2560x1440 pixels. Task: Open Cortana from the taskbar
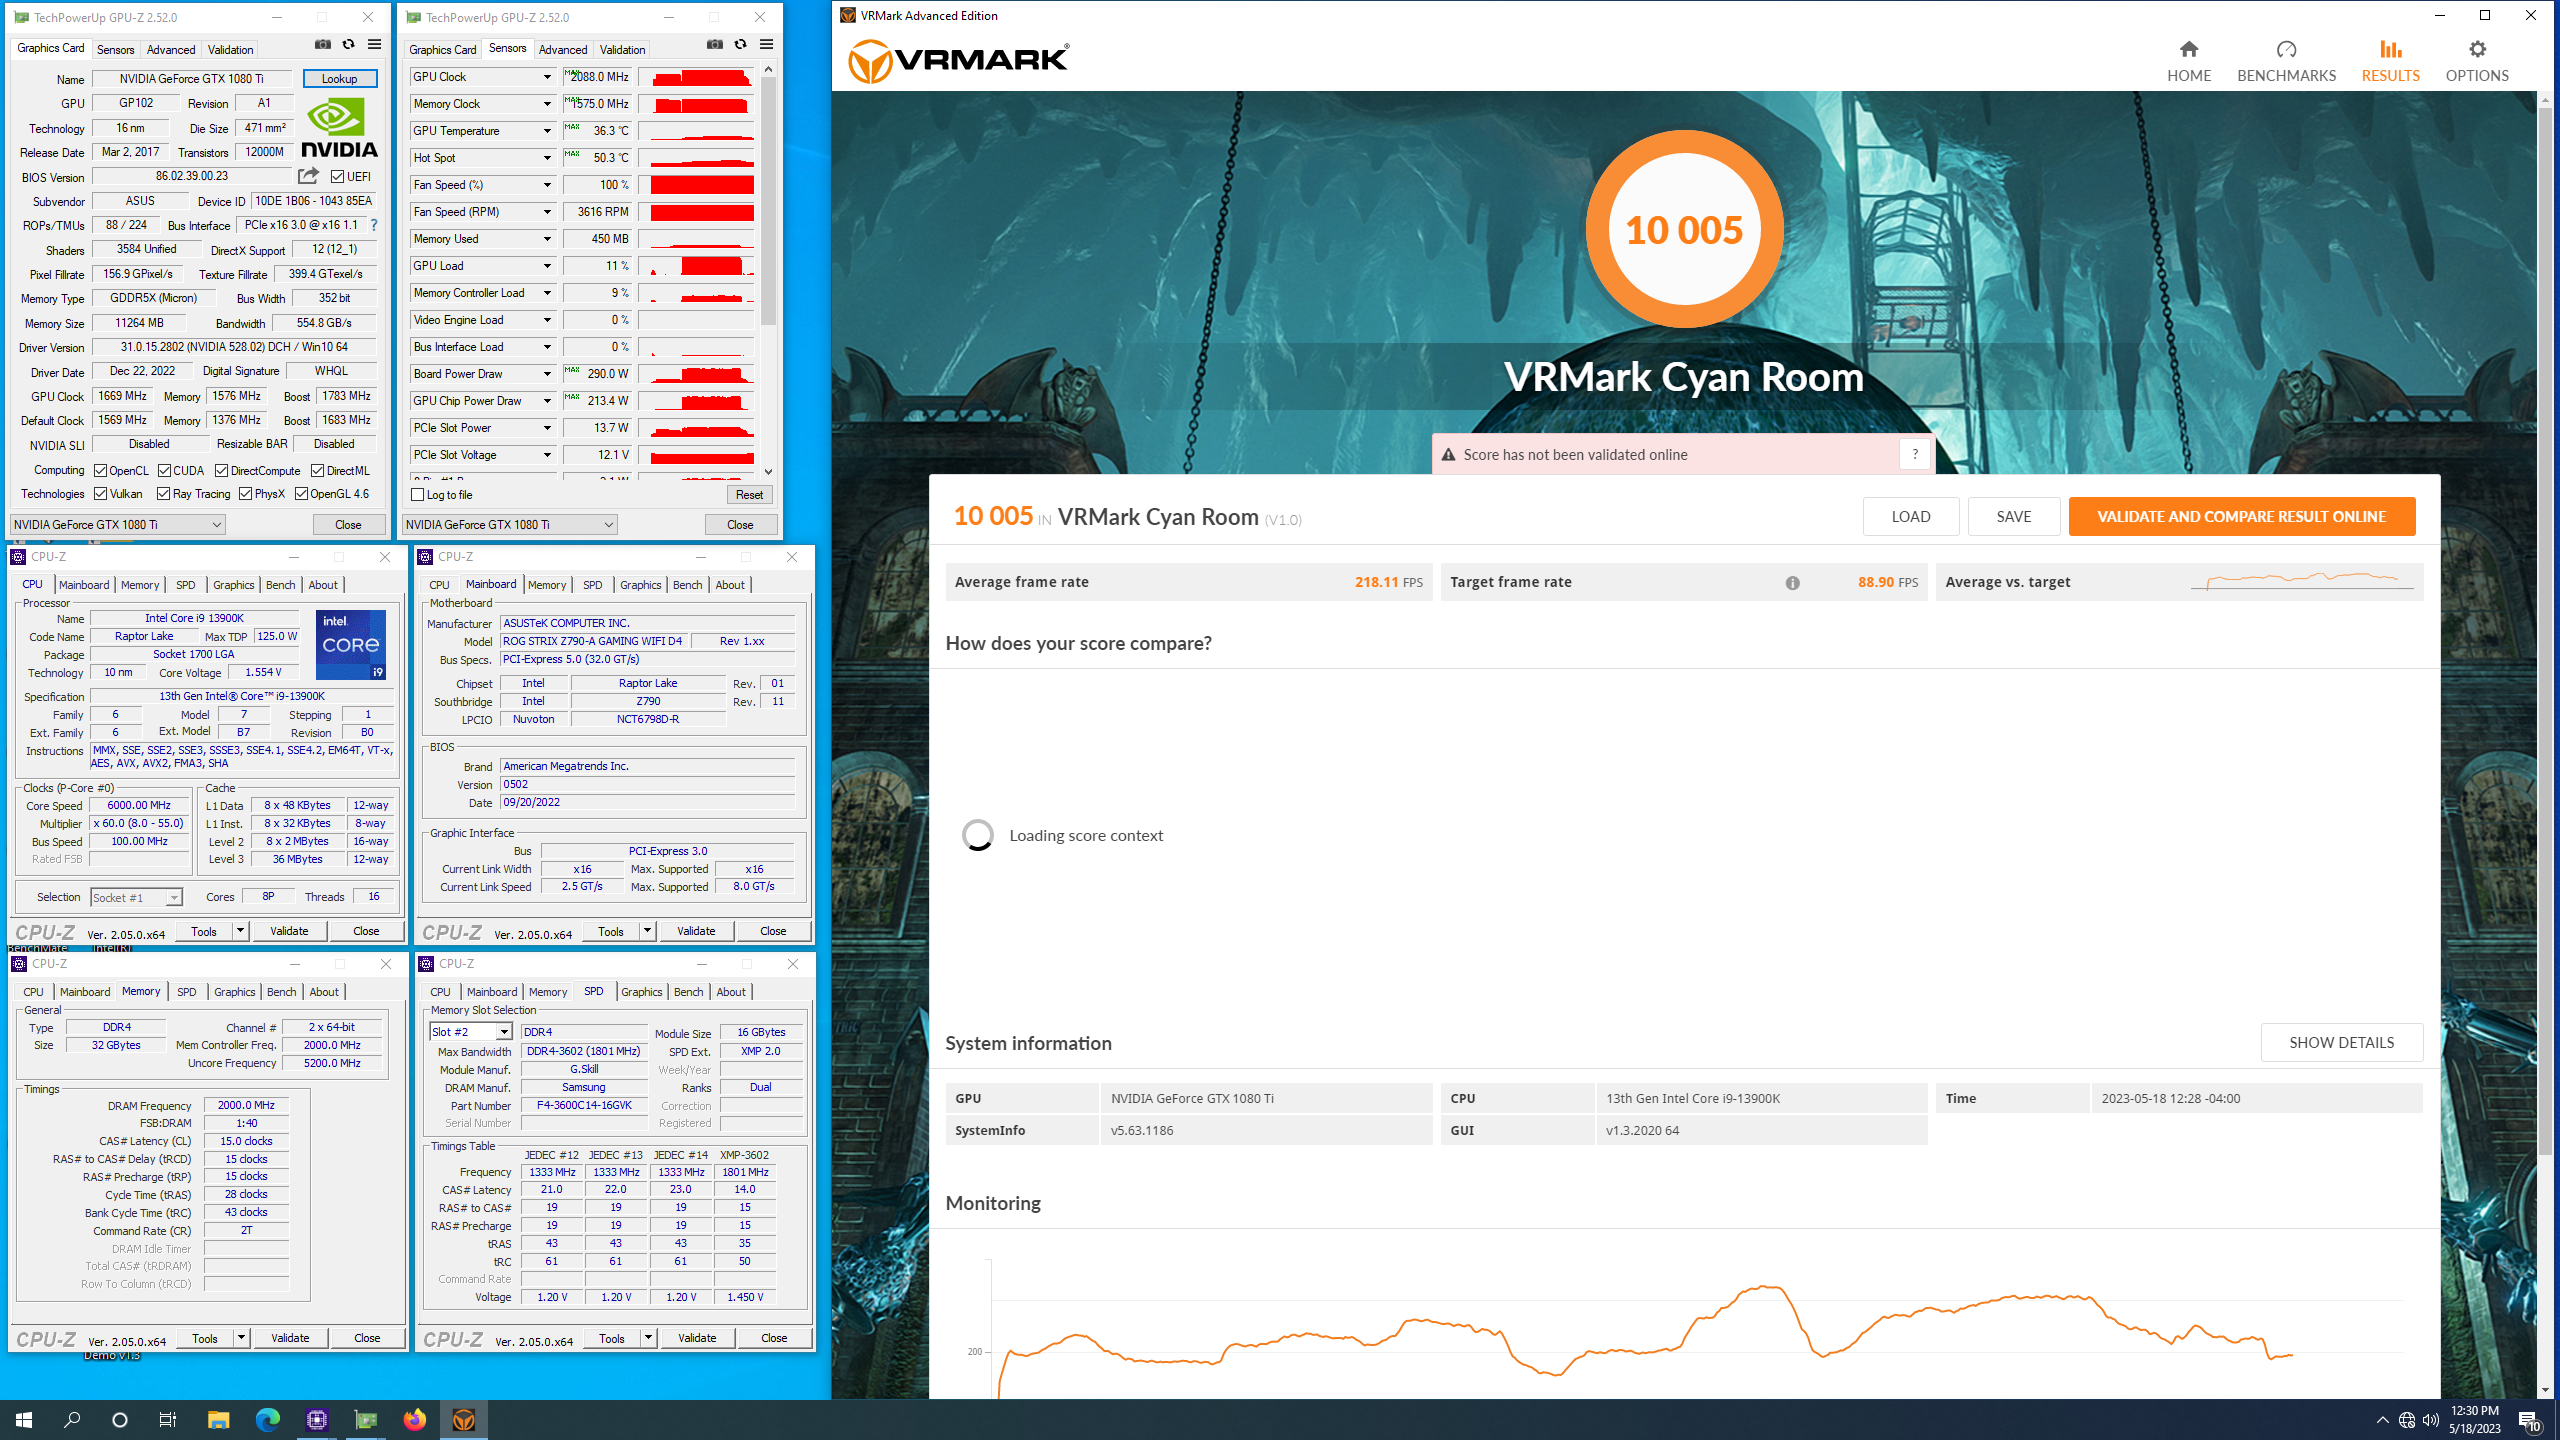coord(120,1419)
